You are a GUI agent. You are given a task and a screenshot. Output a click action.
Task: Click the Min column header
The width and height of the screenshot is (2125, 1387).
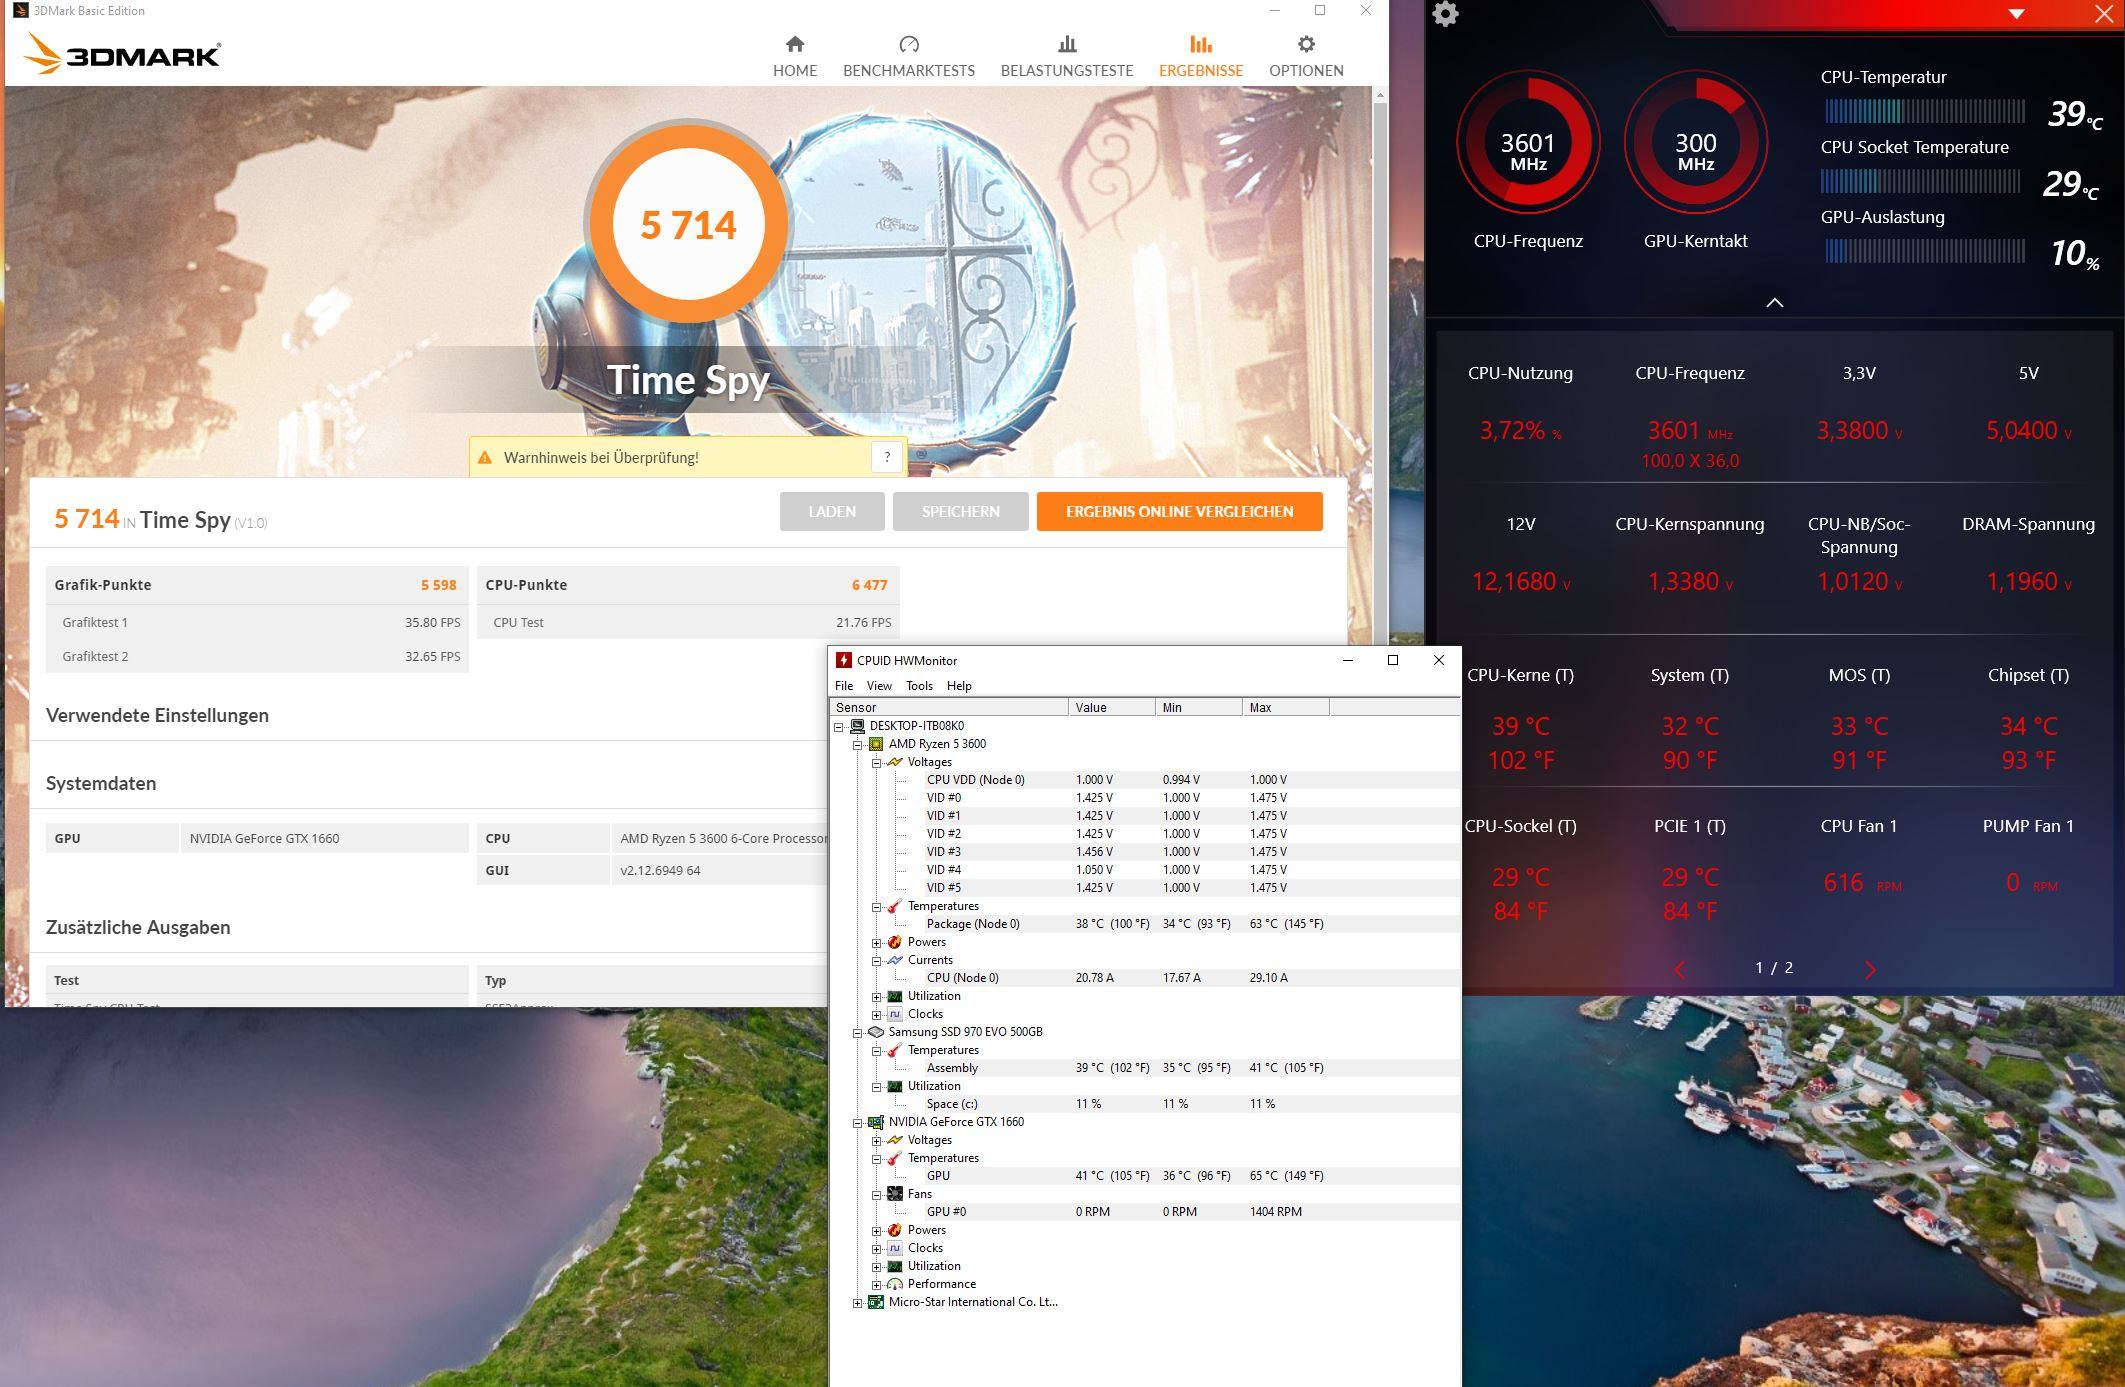click(x=1199, y=707)
